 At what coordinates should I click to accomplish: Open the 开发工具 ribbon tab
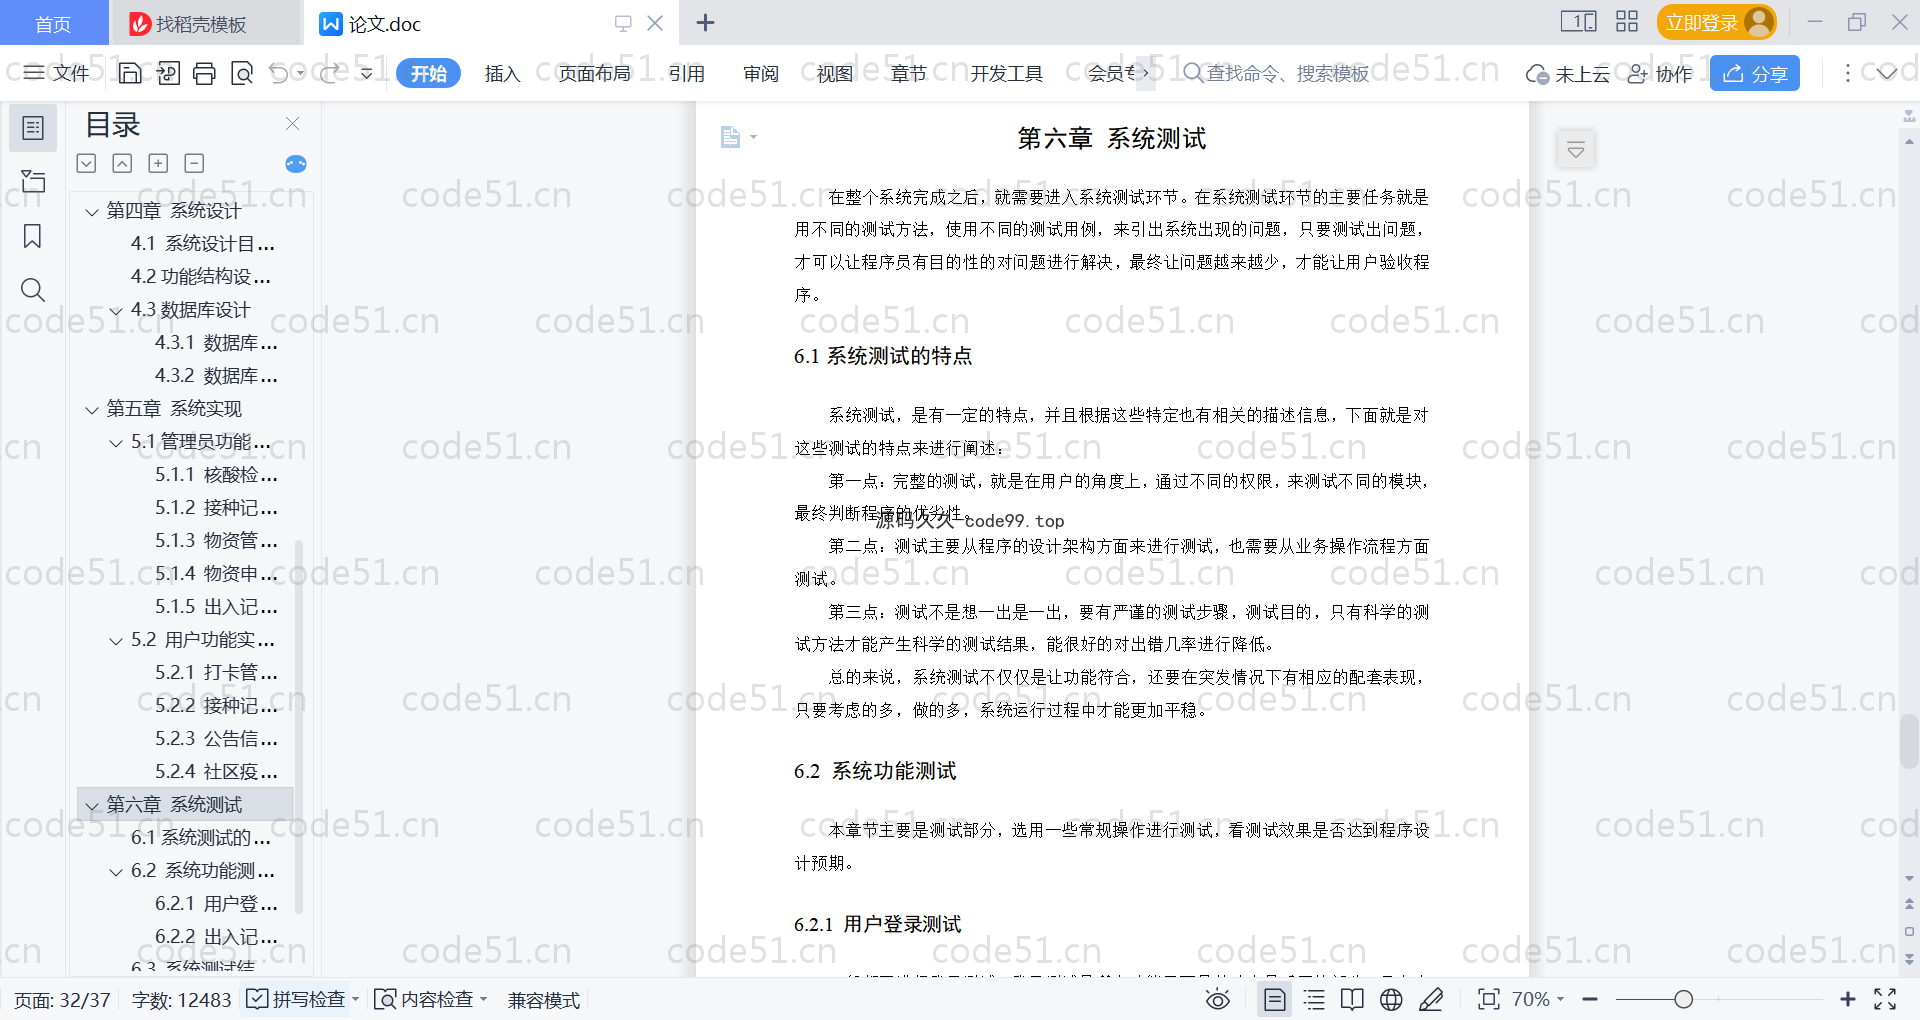click(1006, 73)
